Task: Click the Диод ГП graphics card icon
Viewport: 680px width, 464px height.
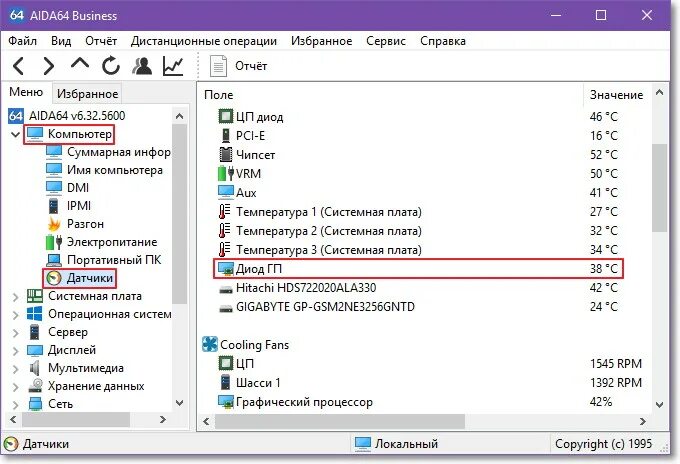Action: pyautogui.click(x=226, y=269)
